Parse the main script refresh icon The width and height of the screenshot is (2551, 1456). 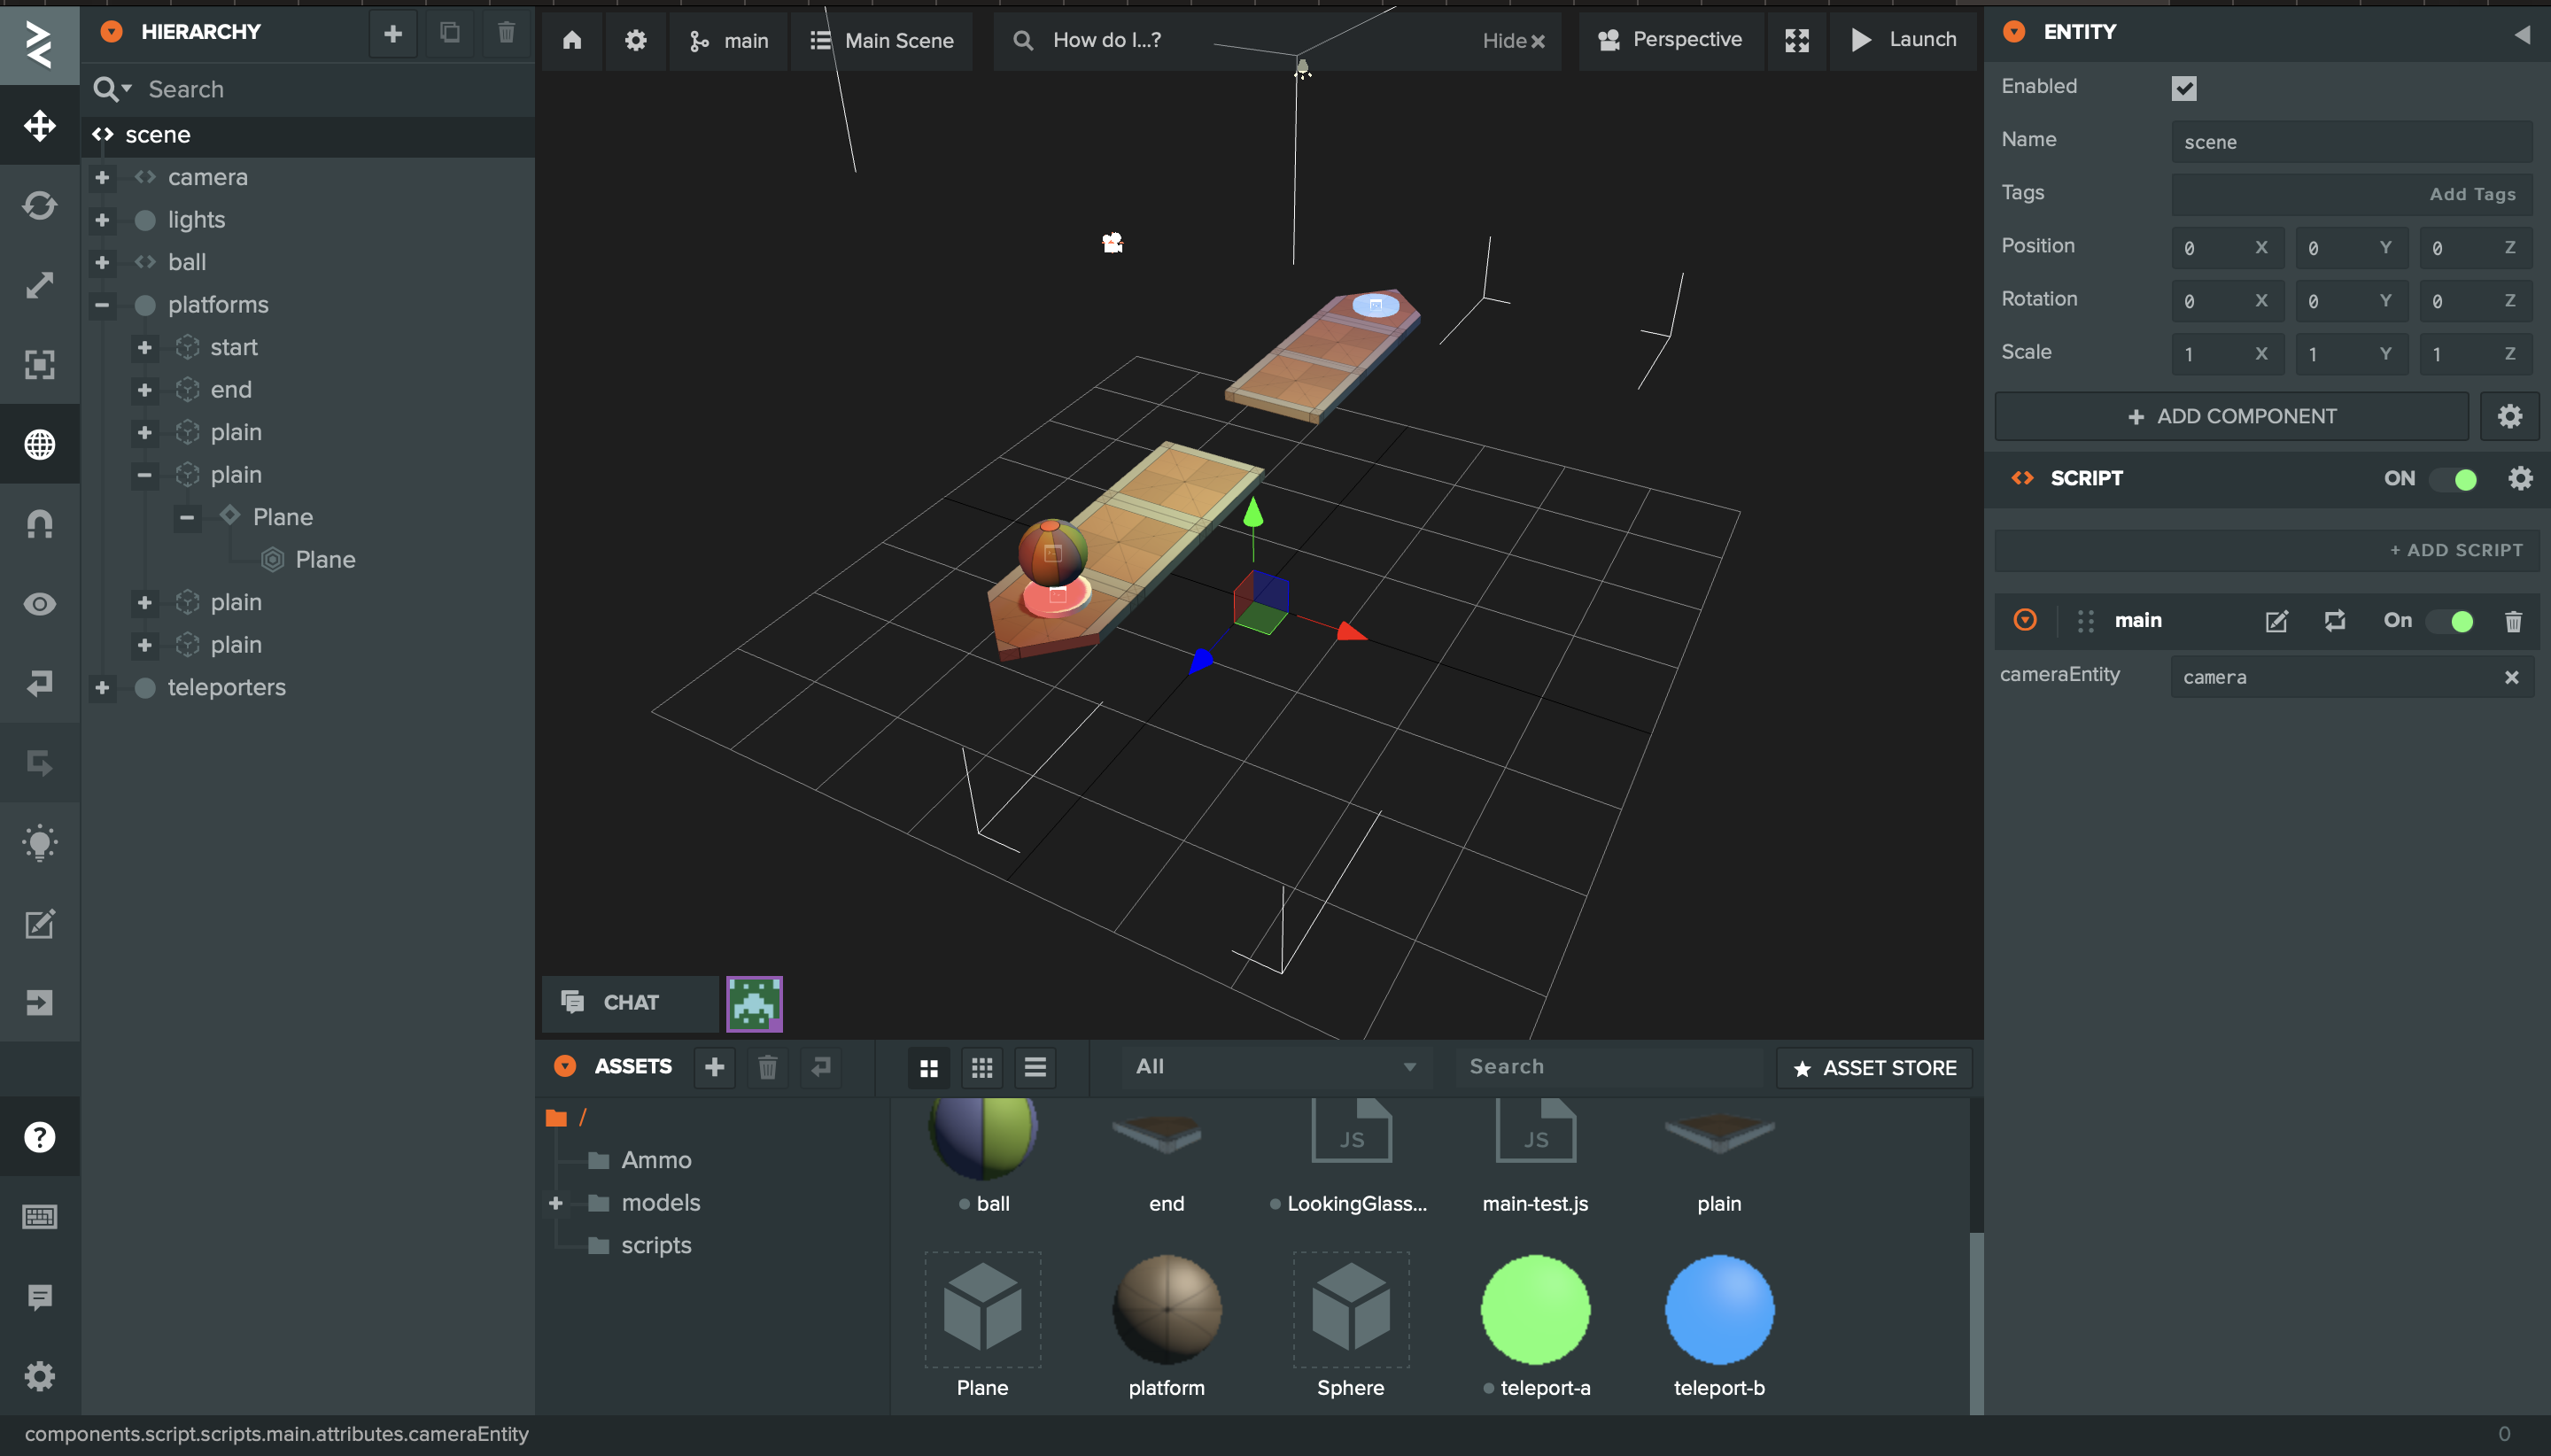[x=2335, y=621]
